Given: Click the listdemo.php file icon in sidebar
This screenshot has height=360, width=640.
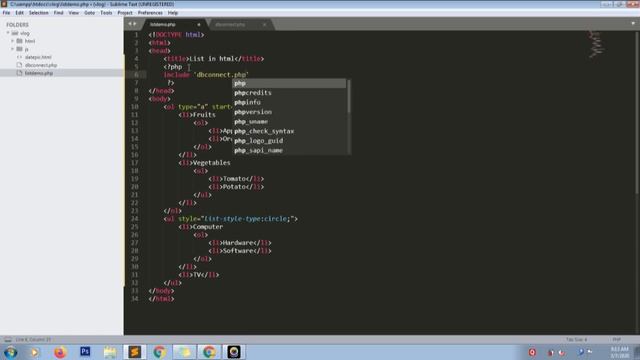Looking at the screenshot, I should click(x=19, y=73).
